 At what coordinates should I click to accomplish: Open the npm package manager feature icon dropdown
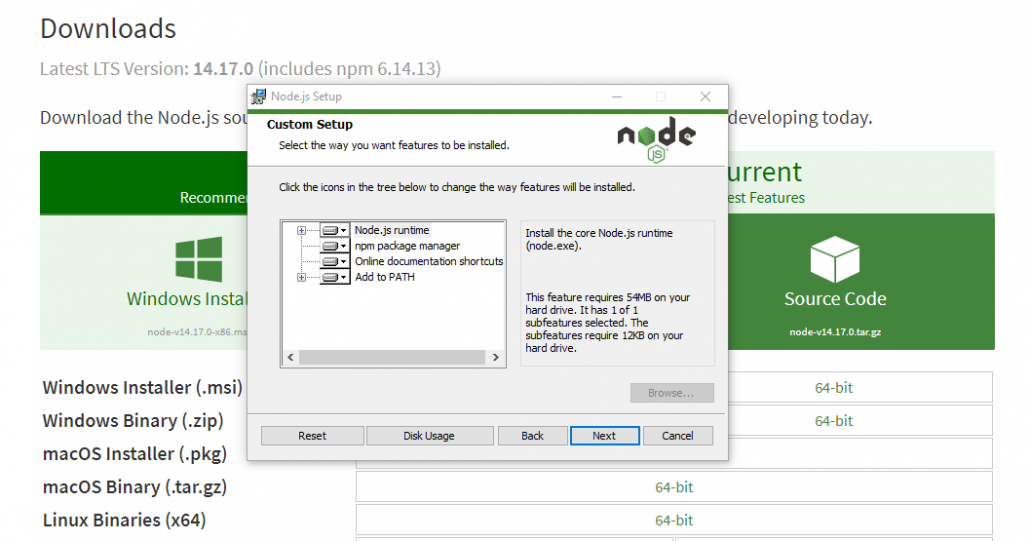[344, 246]
